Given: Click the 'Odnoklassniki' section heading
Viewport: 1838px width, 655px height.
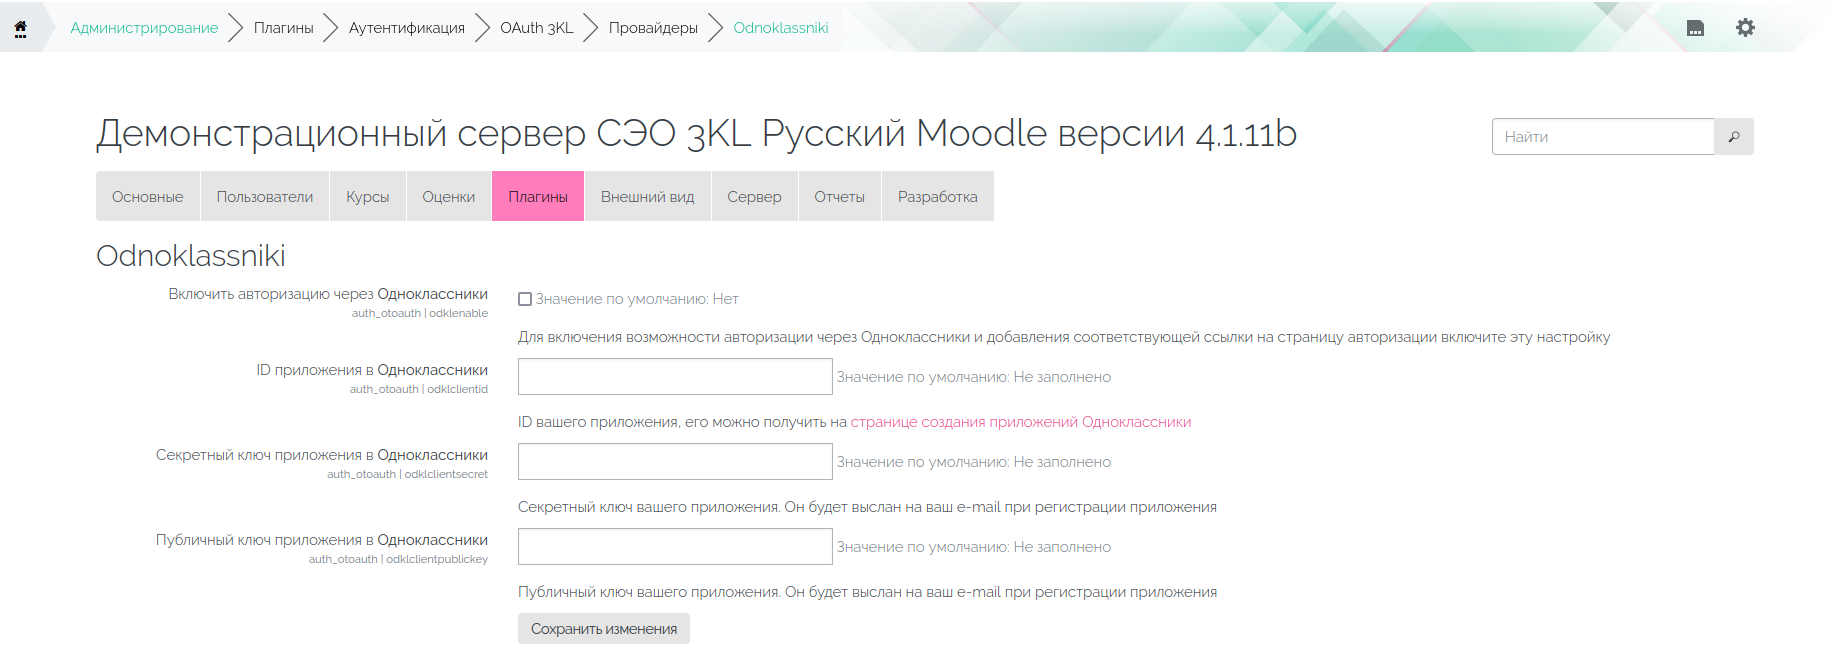Looking at the screenshot, I should coord(191,256).
